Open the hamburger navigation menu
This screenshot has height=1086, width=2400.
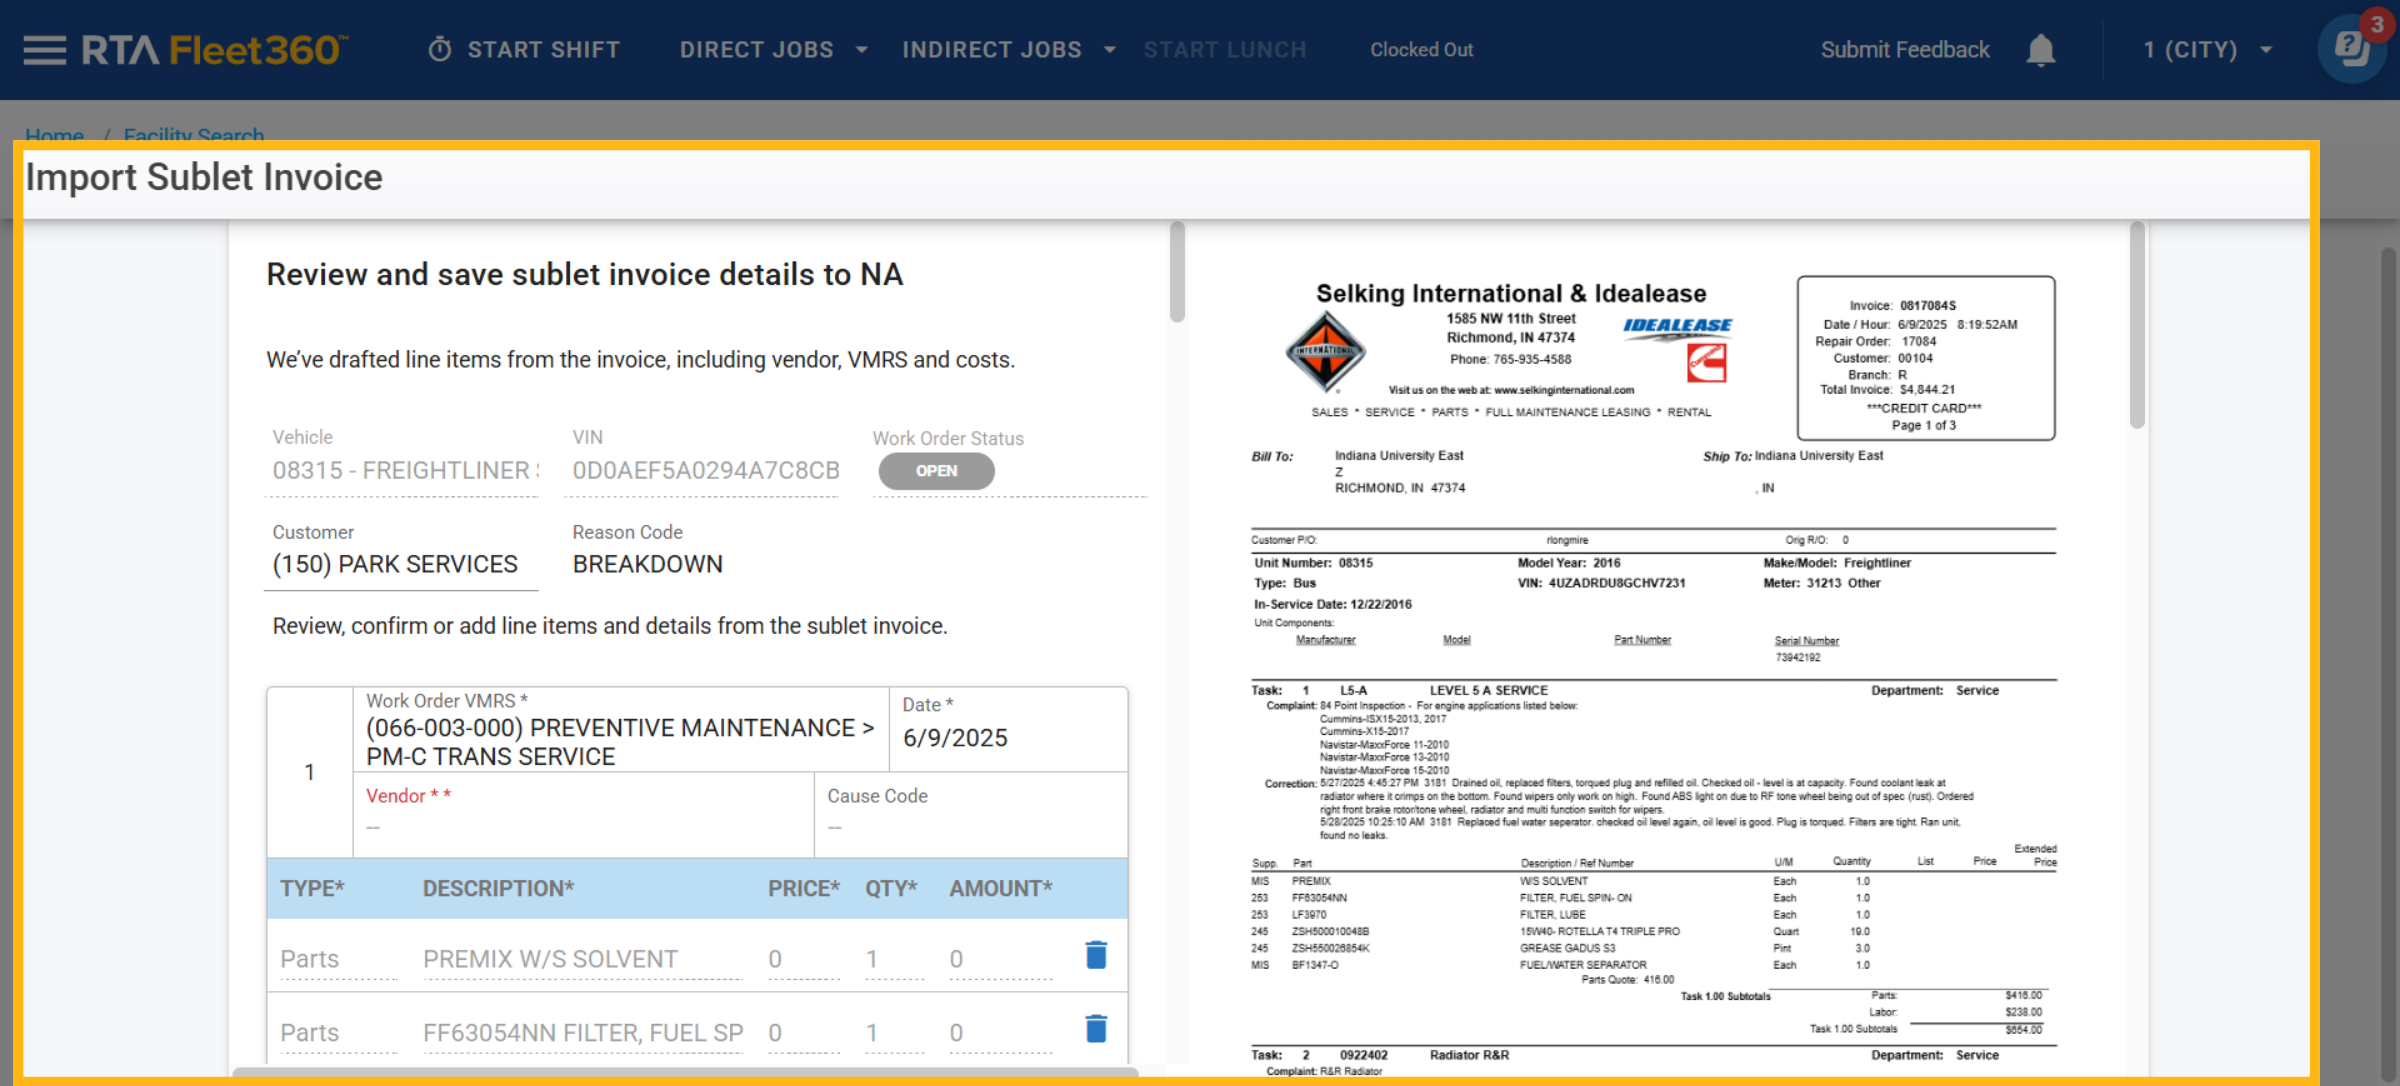pyautogui.click(x=44, y=50)
